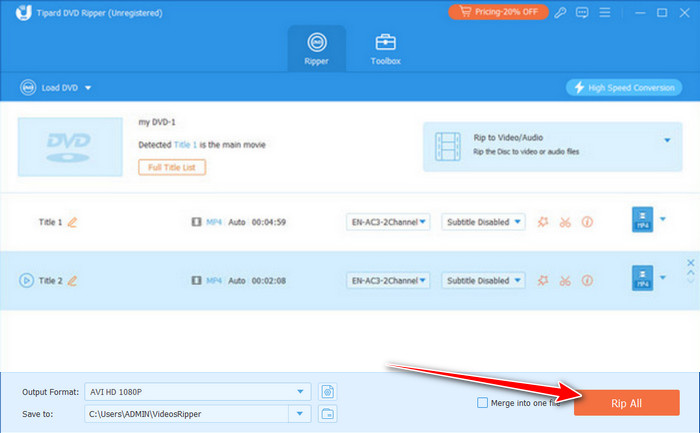Click the MP4 format icon for Title 1

click(641, 221)
